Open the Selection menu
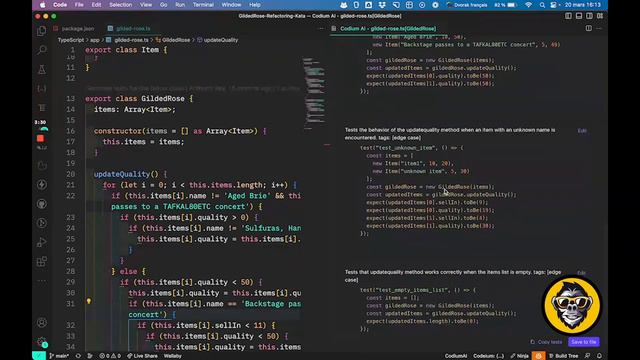Screen dimensions: 640x360 point(120,5)
